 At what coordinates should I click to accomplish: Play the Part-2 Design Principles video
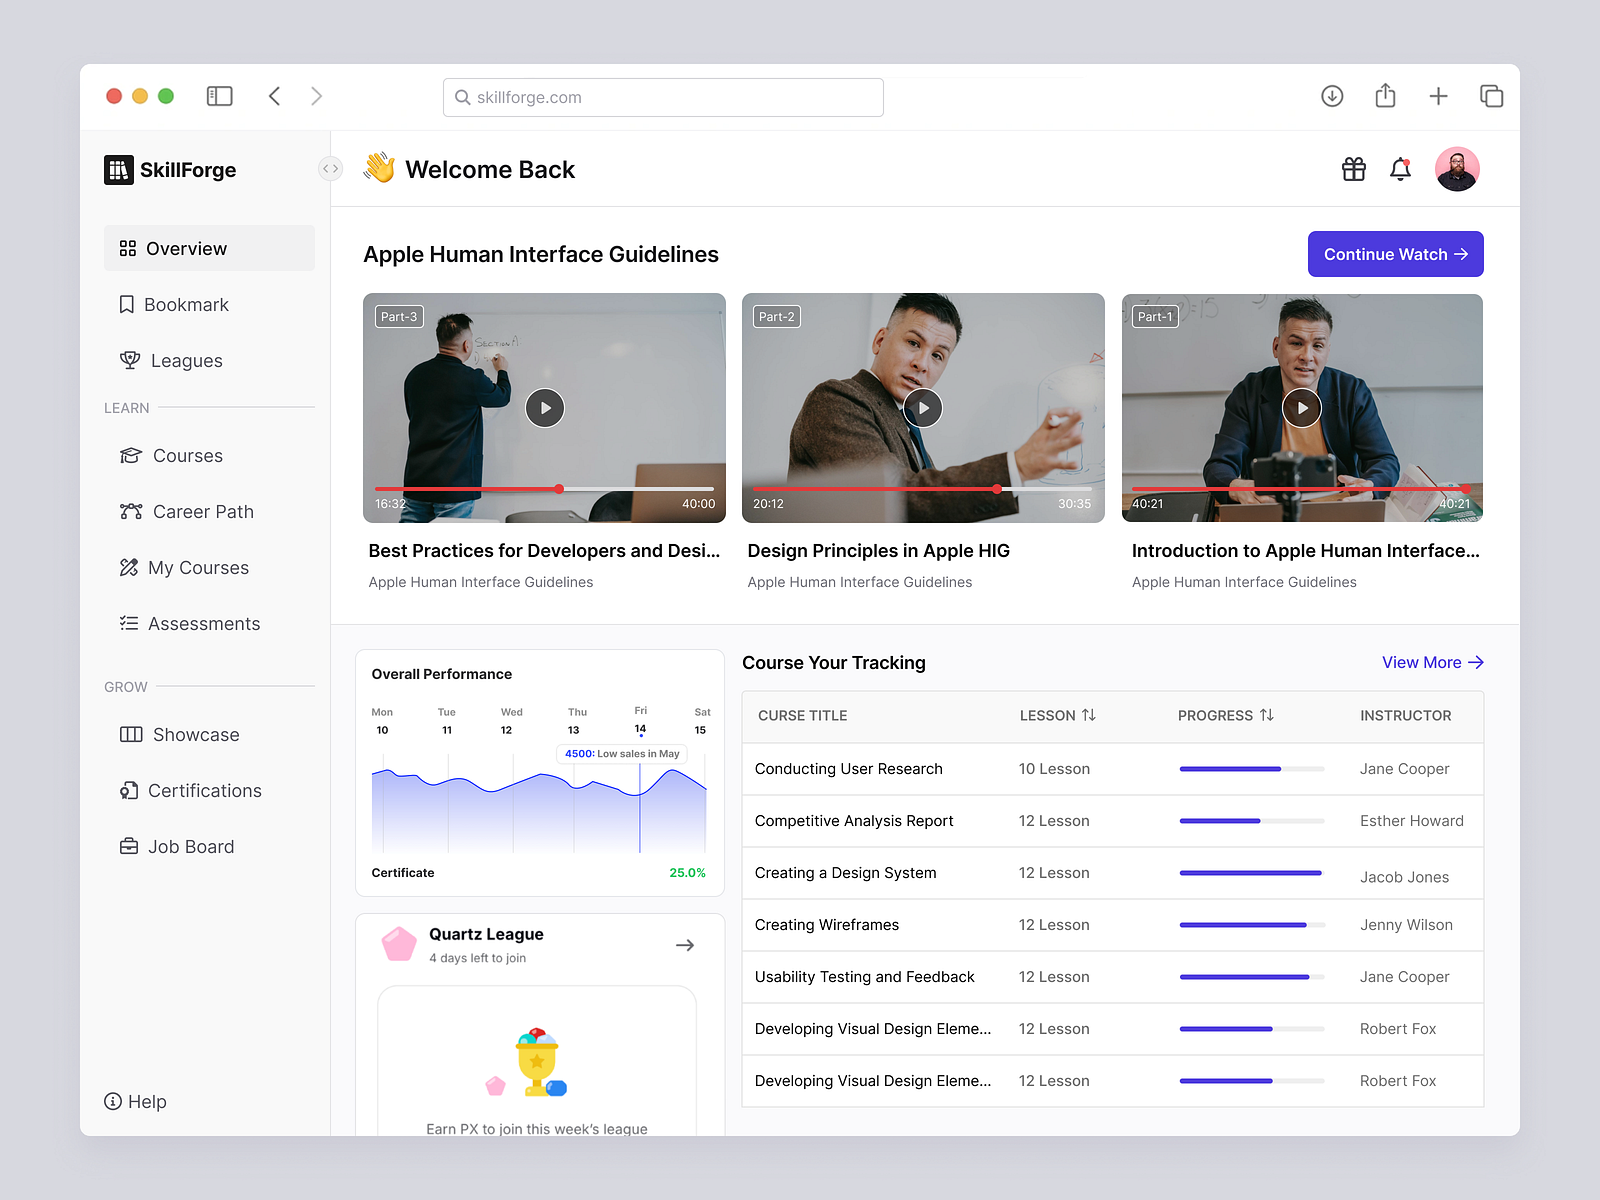922,407
